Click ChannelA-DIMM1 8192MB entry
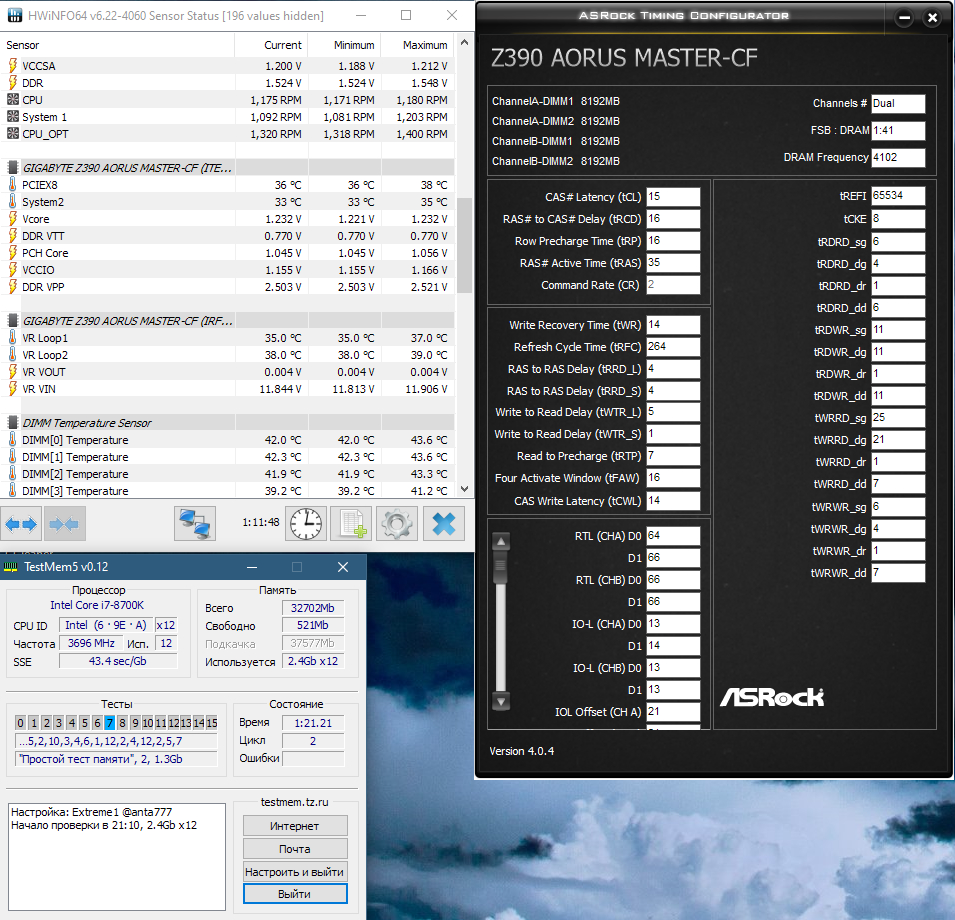Image resolution: width=955 pixels, height=920 pixels. click(555, 101)
